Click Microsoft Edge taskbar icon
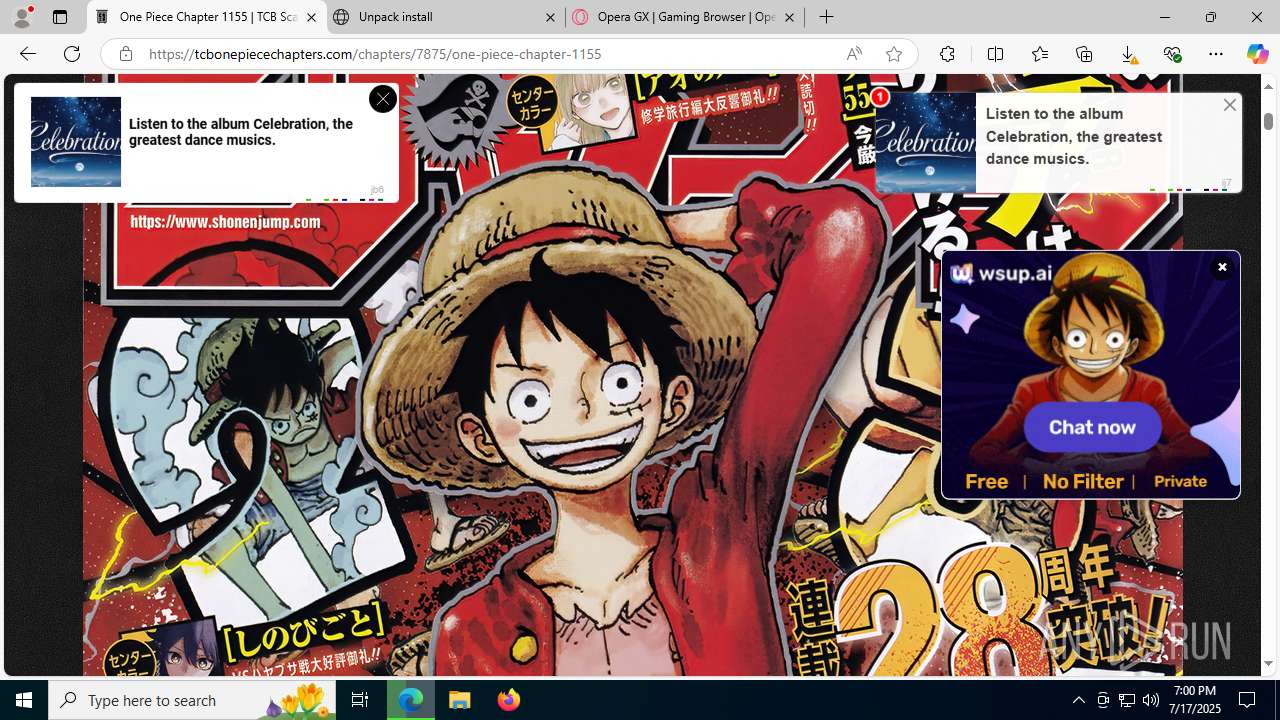1280x720 pixels. point(411,700)
